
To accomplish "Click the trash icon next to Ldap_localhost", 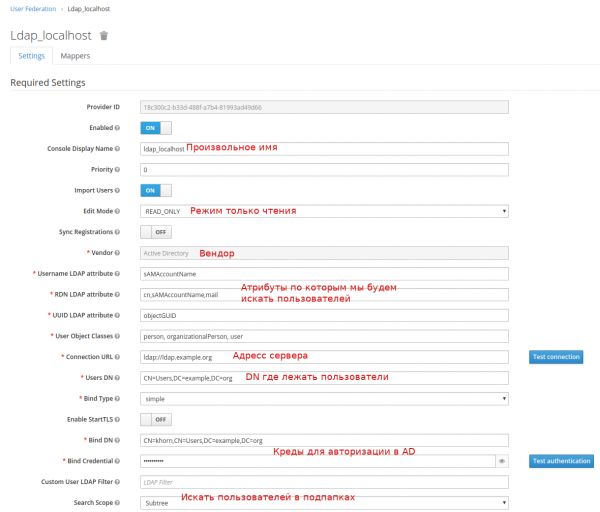I will coord(104,35).
